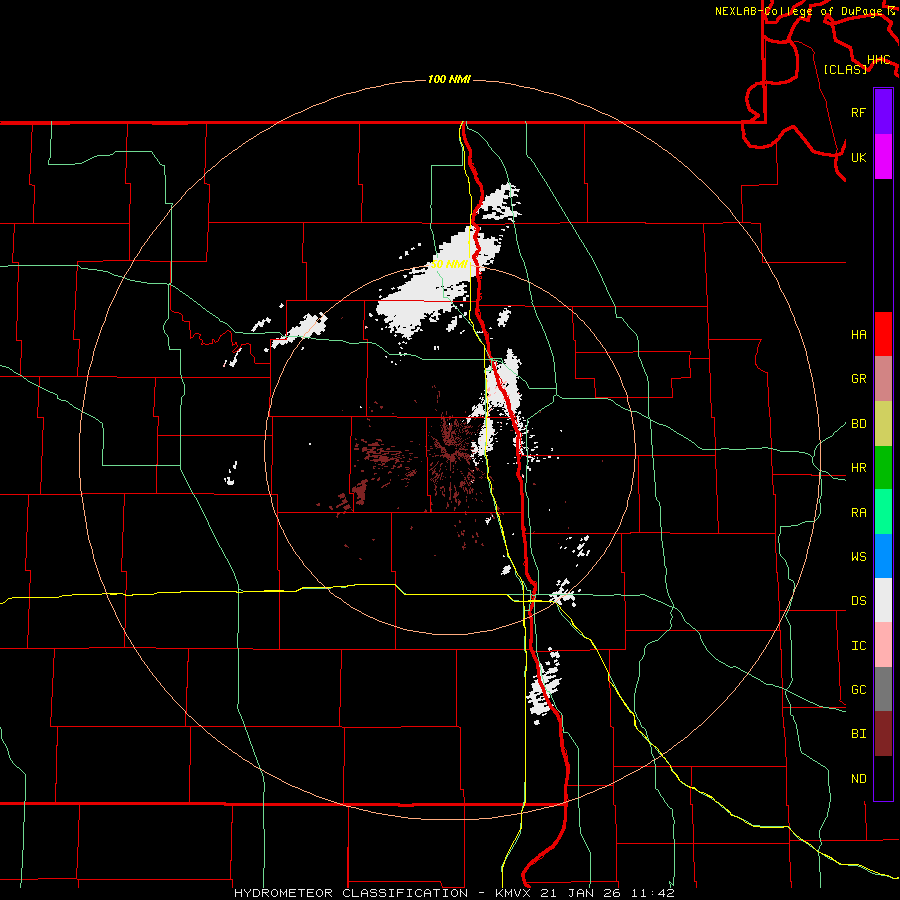Click the IC legend label
900x900 pixels.
coord(858,646)
